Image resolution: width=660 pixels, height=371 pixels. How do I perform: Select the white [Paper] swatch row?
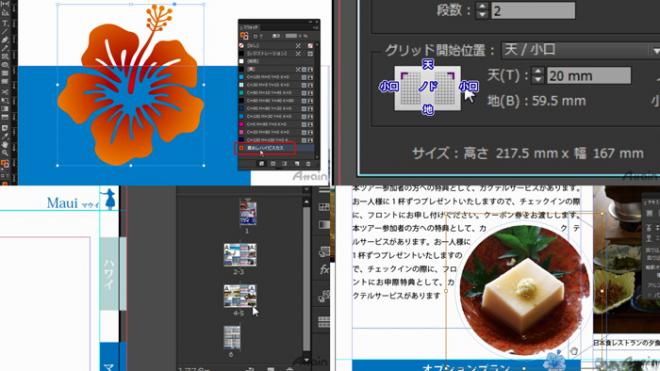(x=277, y=61)
